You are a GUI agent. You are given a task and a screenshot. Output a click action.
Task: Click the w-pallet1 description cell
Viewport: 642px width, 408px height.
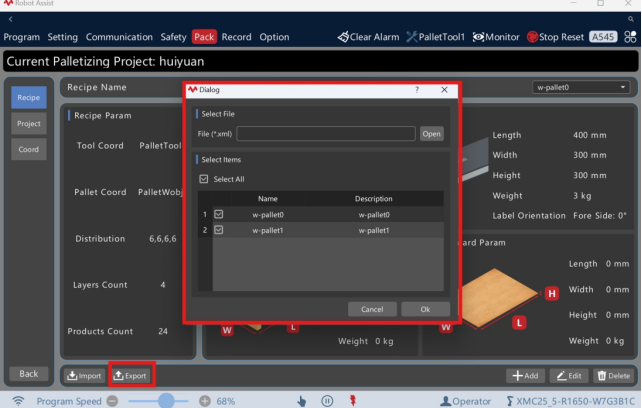374,230
